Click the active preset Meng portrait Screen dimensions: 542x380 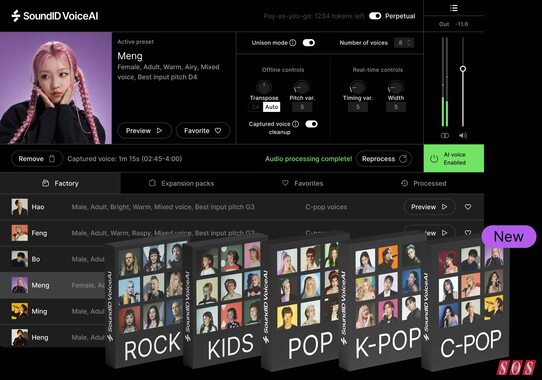(56, 88)
